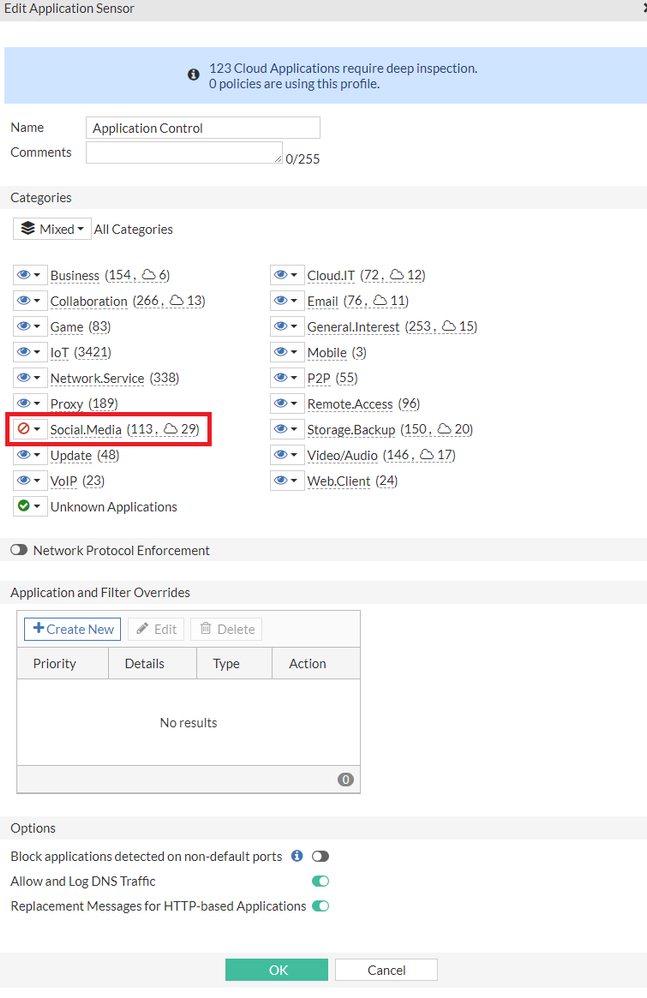Click the Priority column header
This screenshot has width=647, height=998.
coord(55,663)
